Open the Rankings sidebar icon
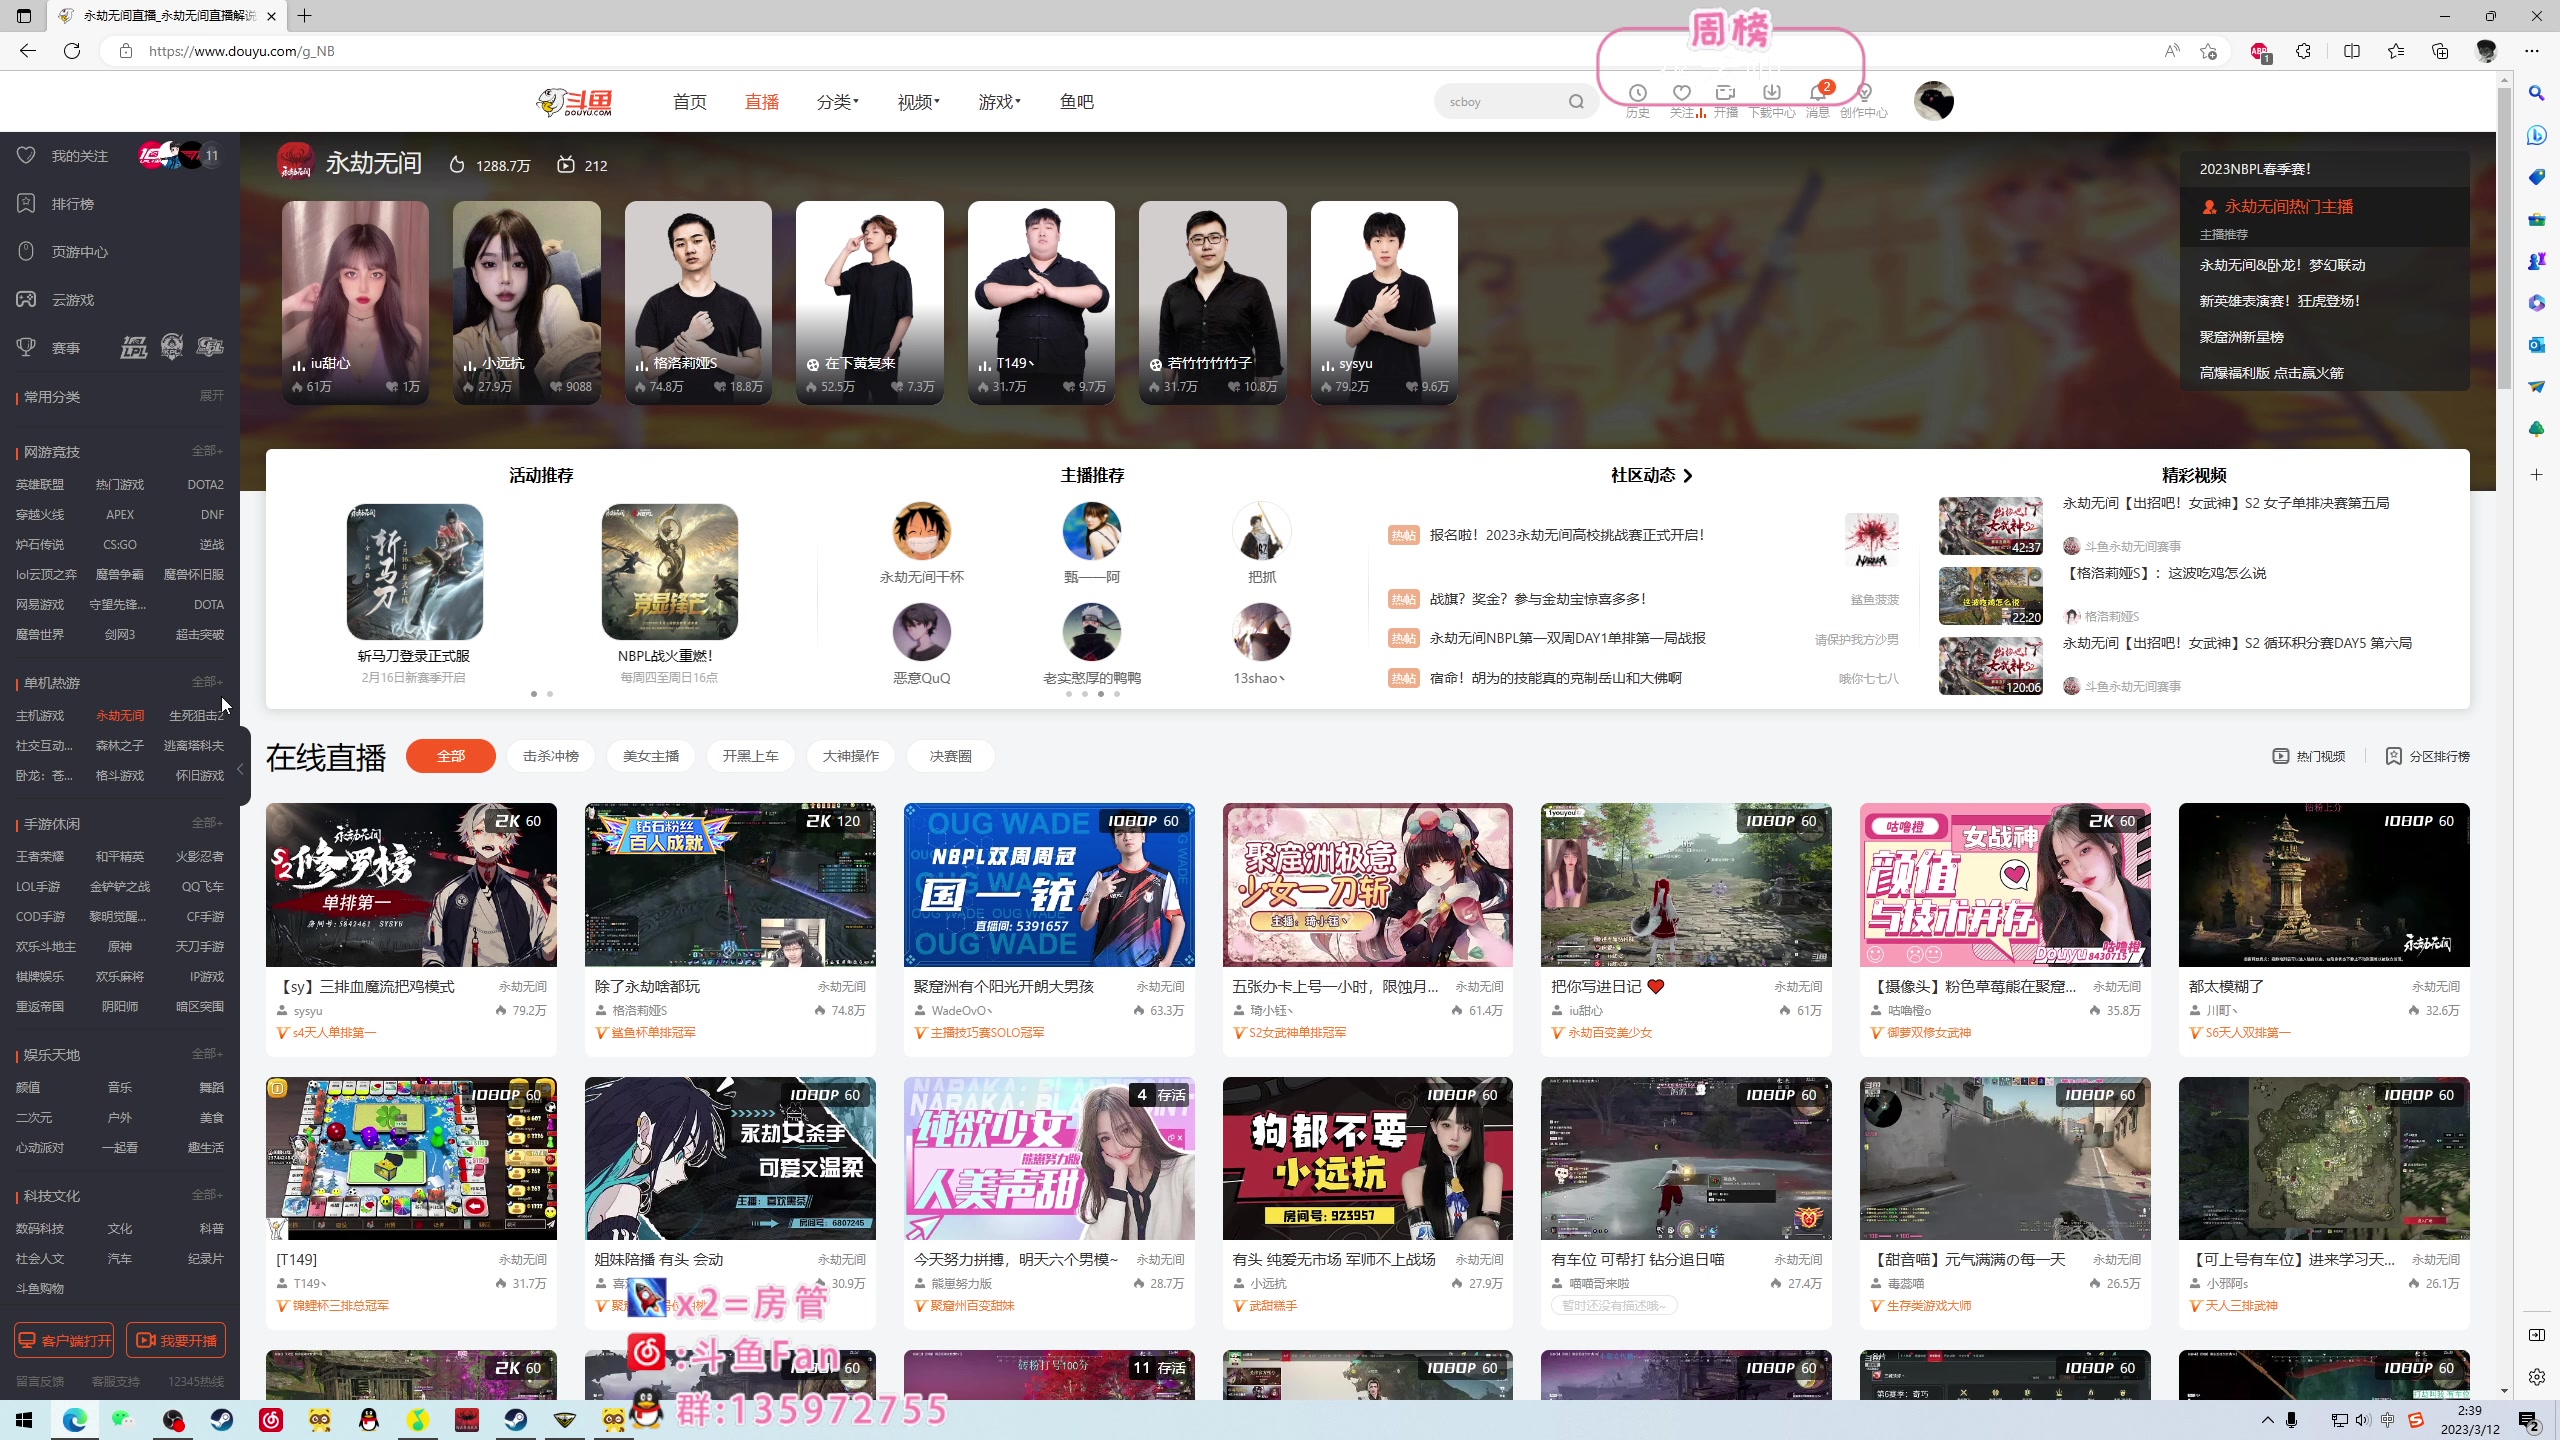The height and width of the screenshot is (1440, 2560). [x=27, y=204]
